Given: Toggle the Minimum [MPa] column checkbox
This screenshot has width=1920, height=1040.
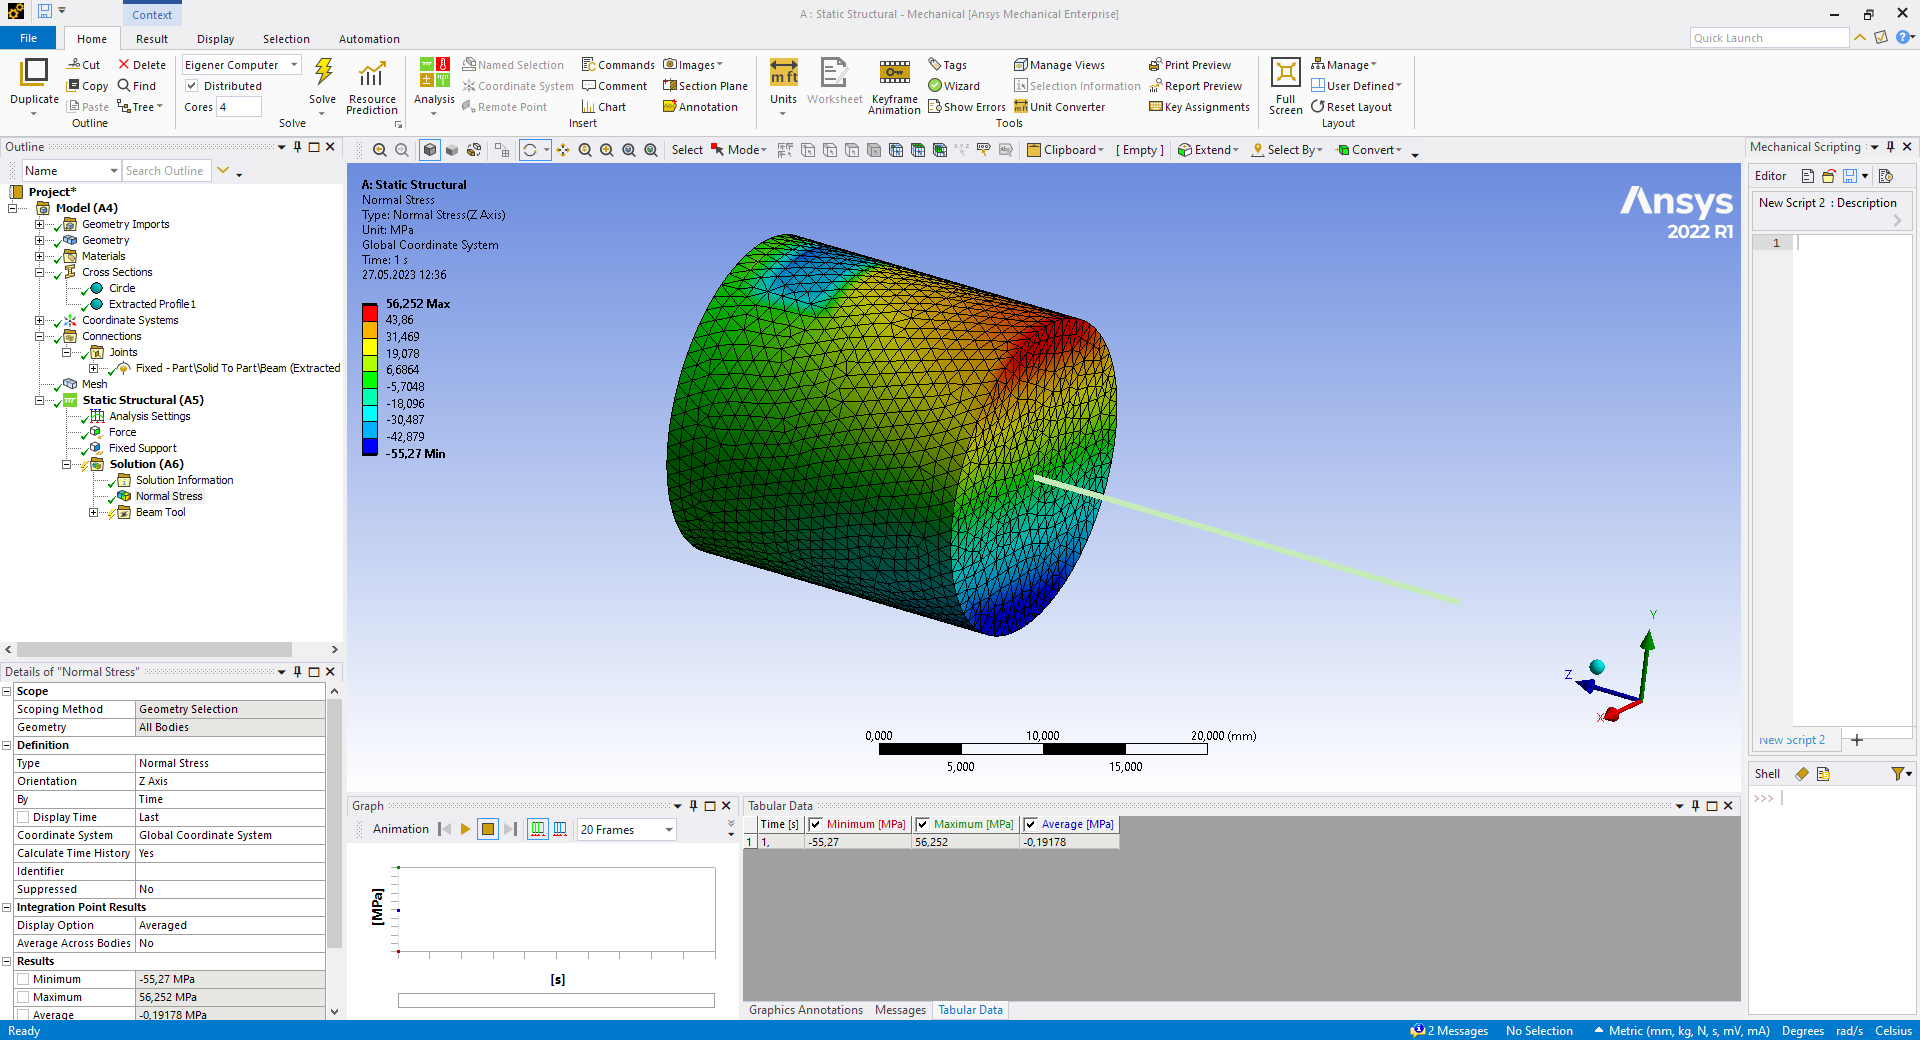Looking at the screenshot, I should (x=815, y=825).
